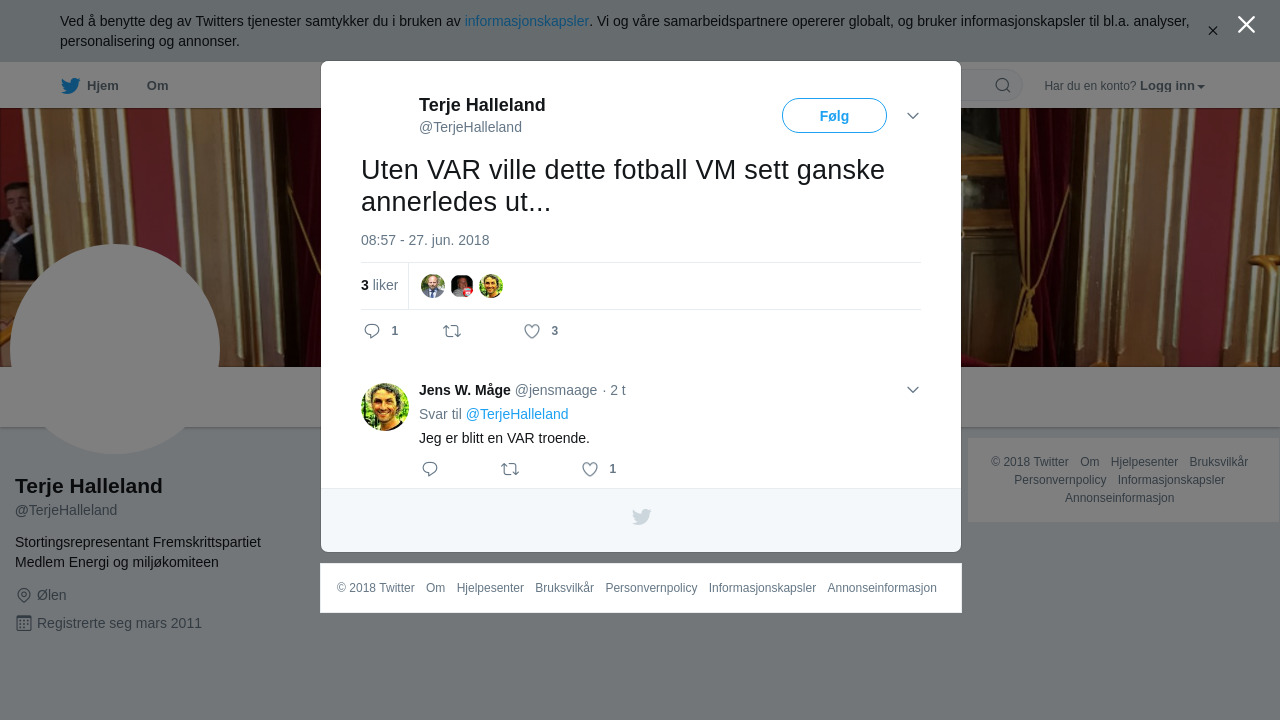Click the search magnifier icon
This screenshot has width=1280, height=720.
point(1003,85)
